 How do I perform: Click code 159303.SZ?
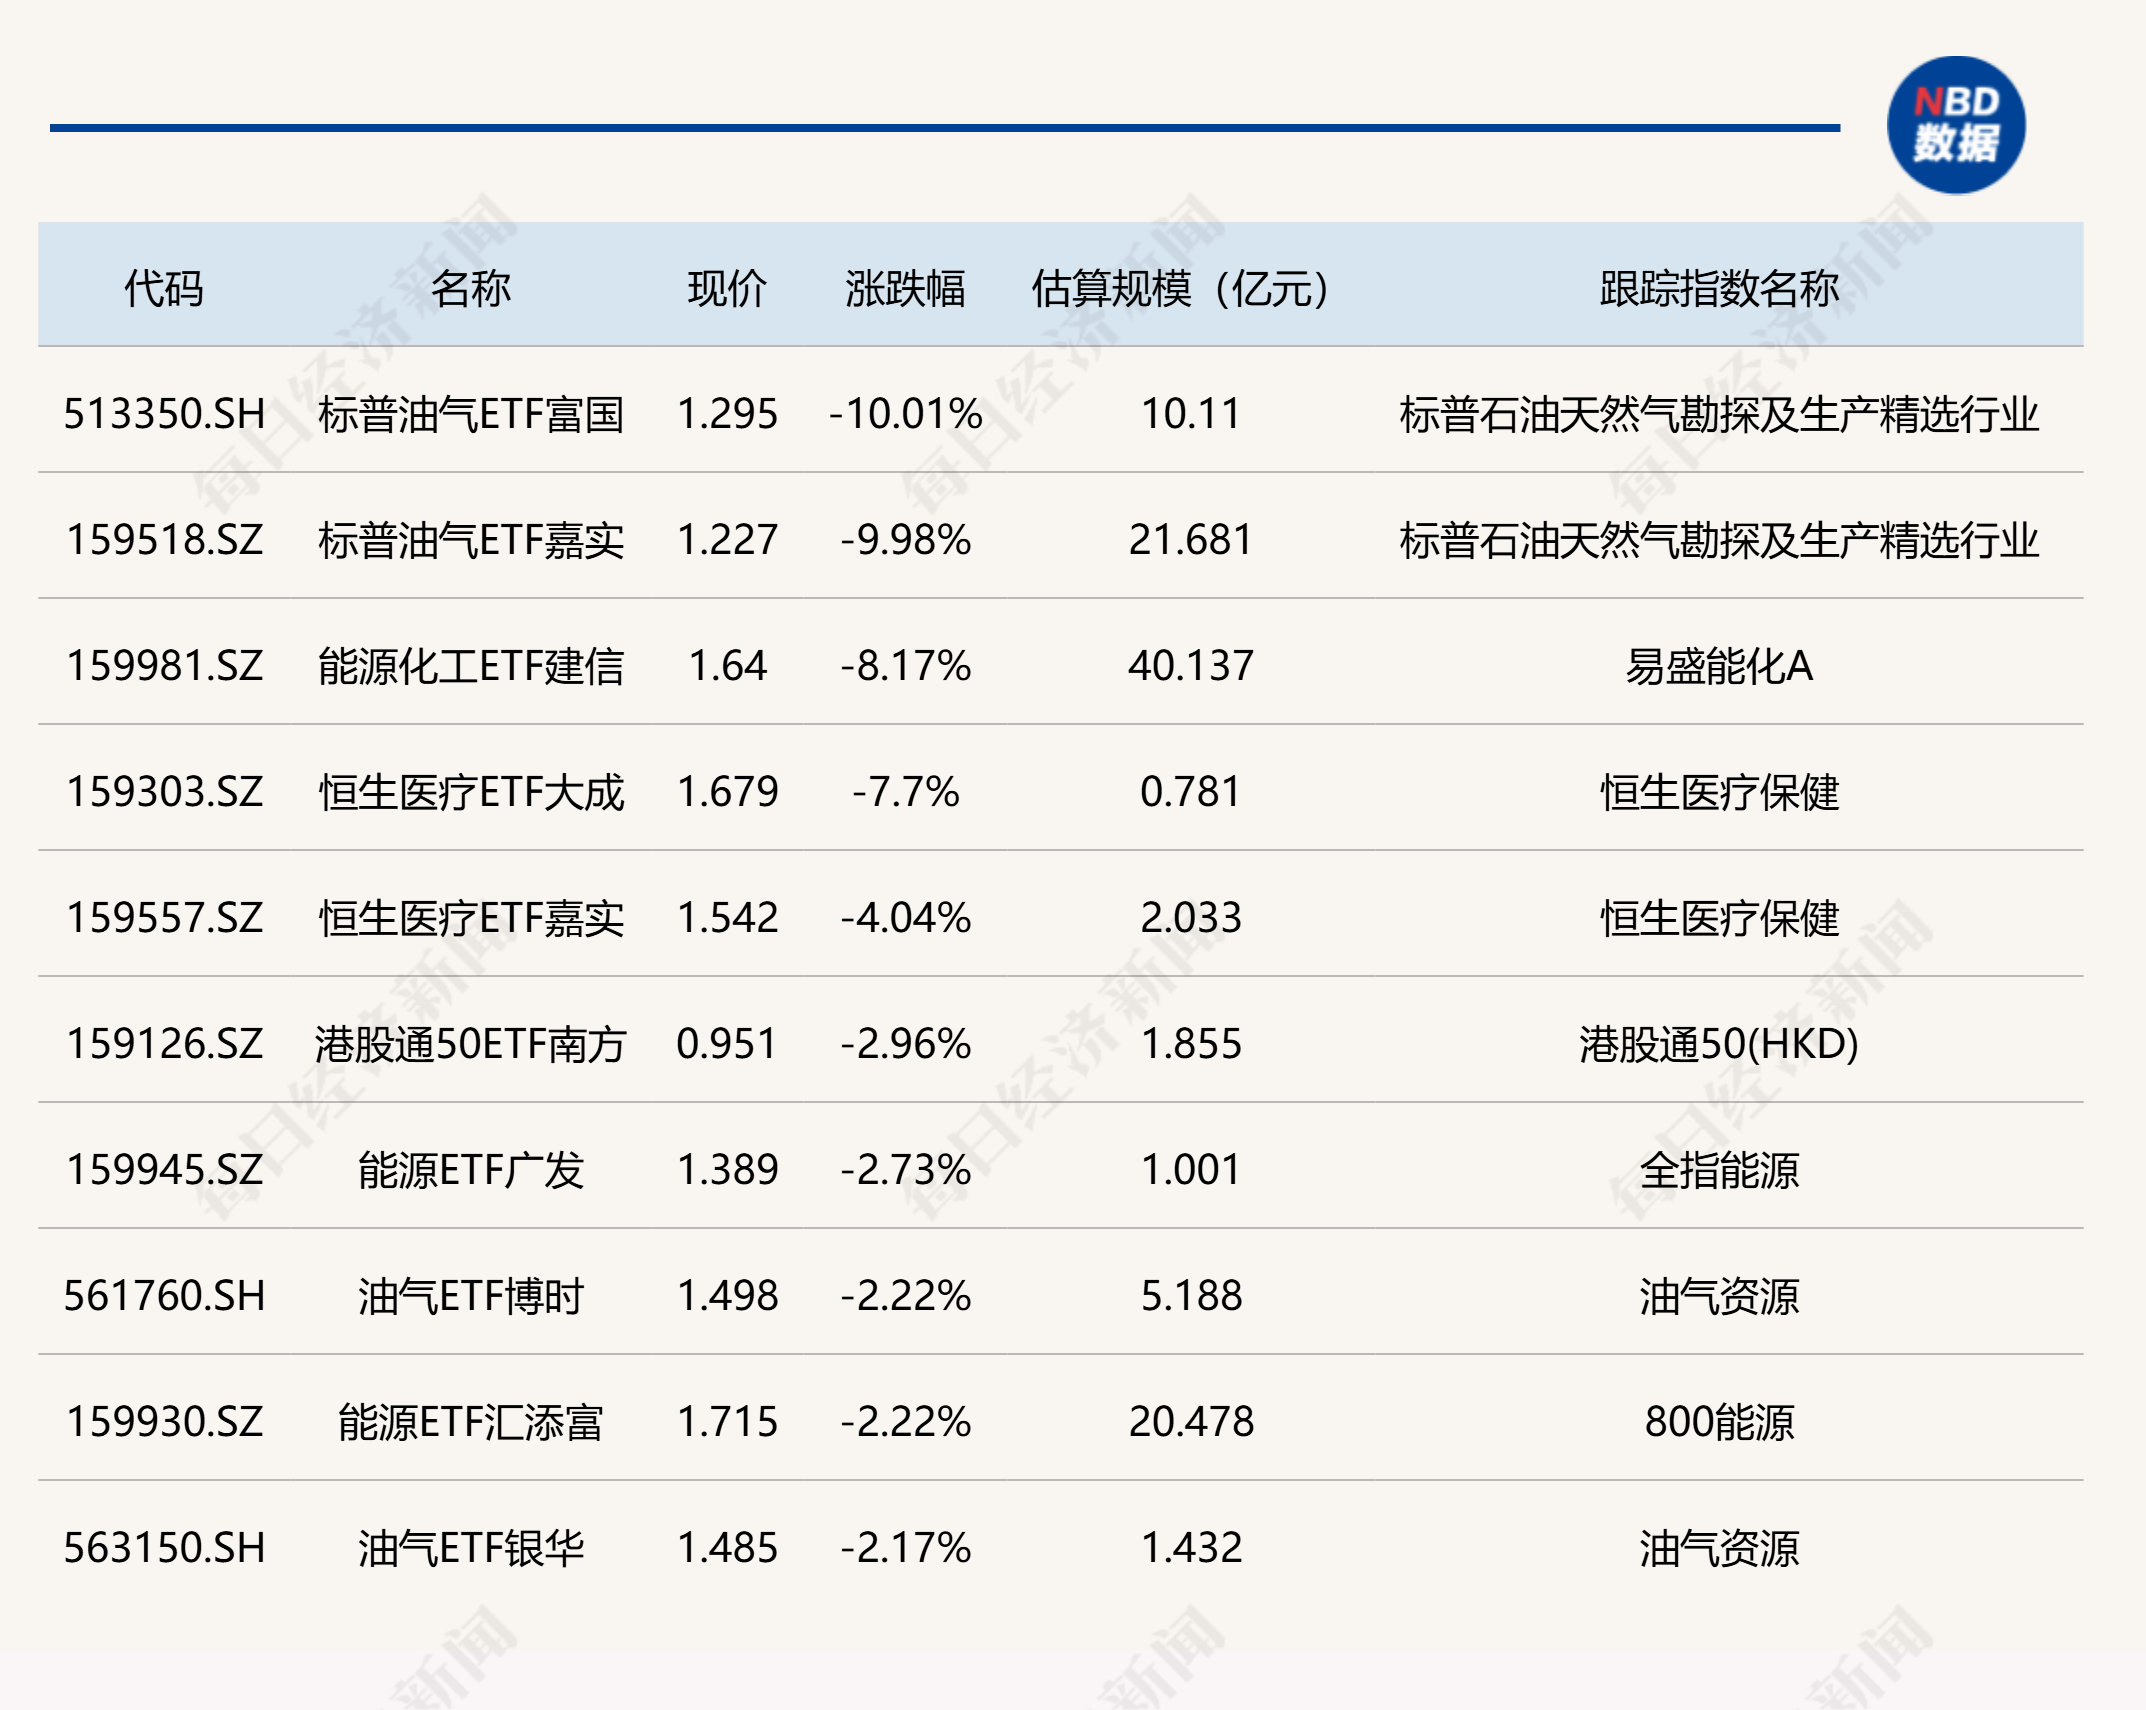(165, 792)
